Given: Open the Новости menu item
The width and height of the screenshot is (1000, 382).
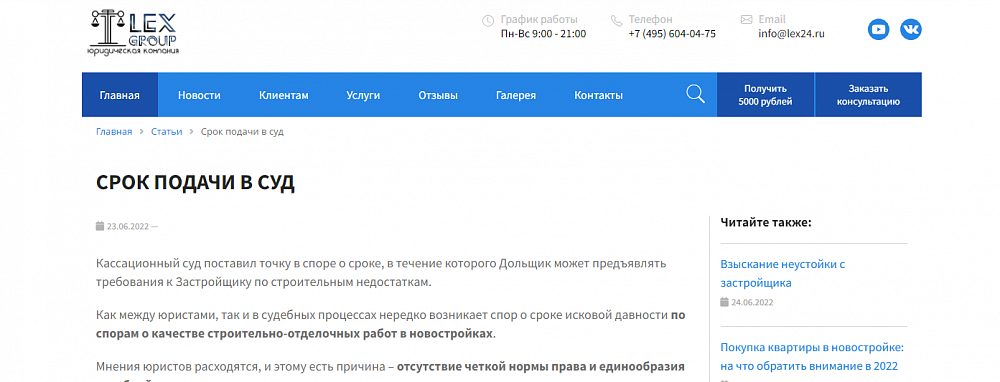Looking at the screenshot, I should pos(199,96).
